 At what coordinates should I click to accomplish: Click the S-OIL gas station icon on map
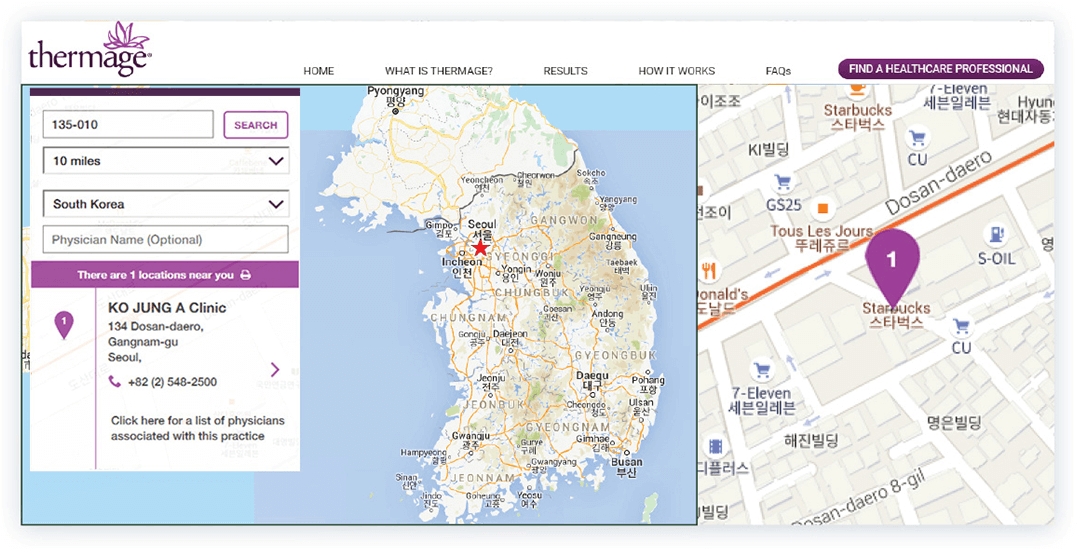tap(995, 236)
